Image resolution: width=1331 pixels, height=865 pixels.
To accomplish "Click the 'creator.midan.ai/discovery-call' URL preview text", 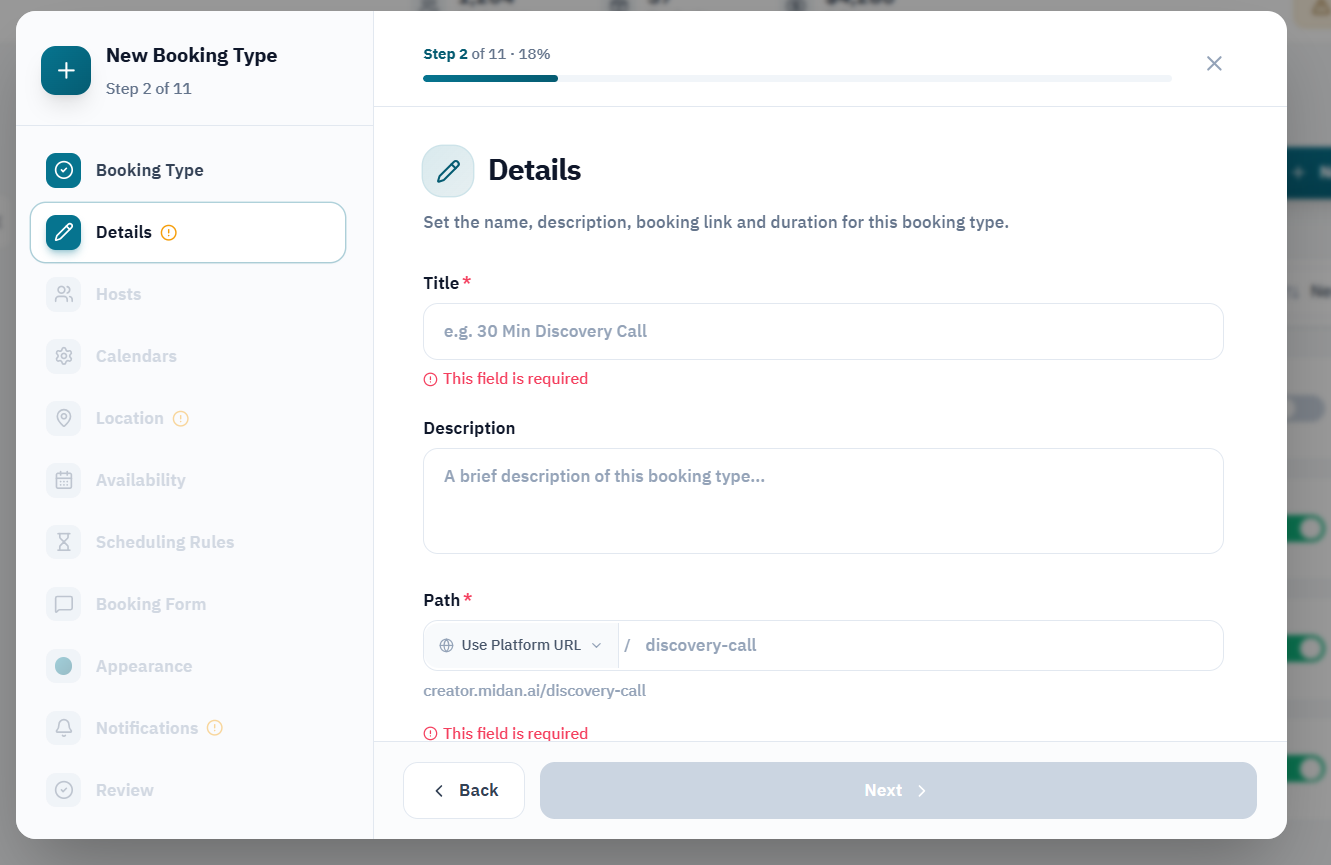I will click(x=534, y=691).
